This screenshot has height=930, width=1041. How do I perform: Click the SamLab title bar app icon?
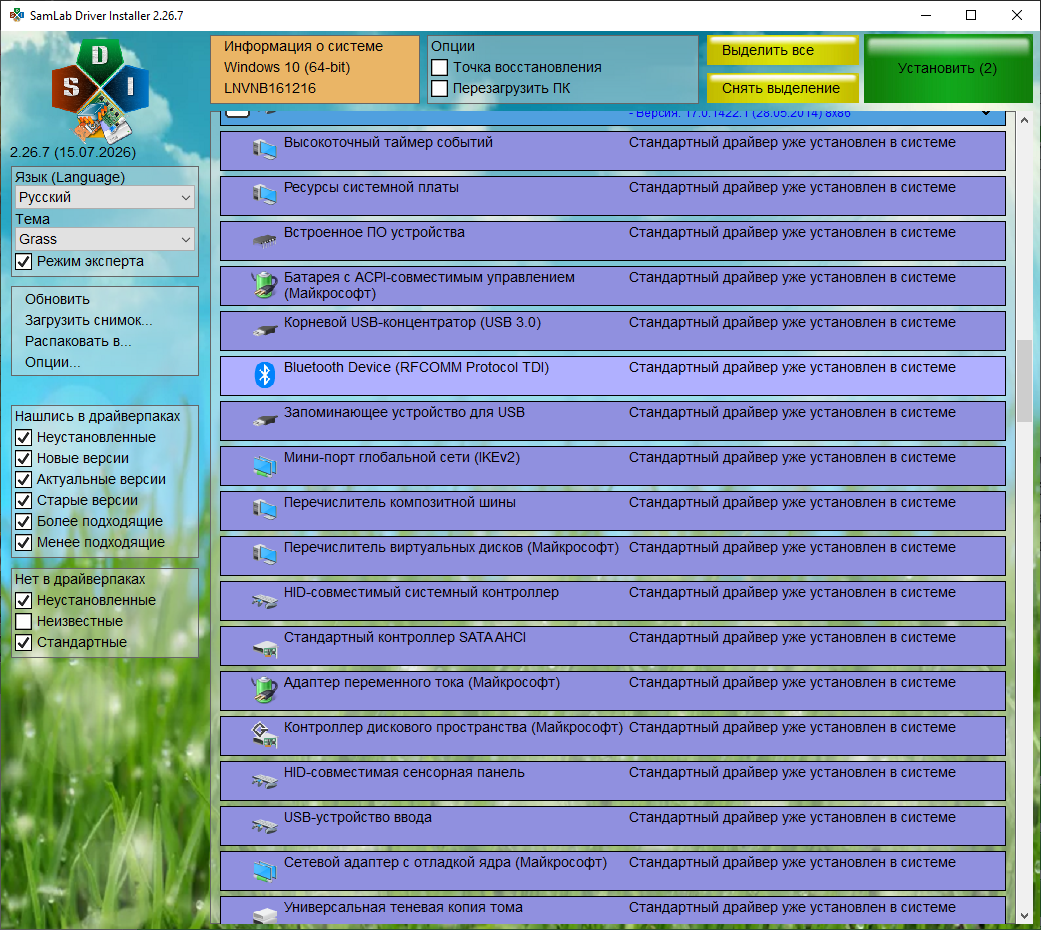[17, 15]
